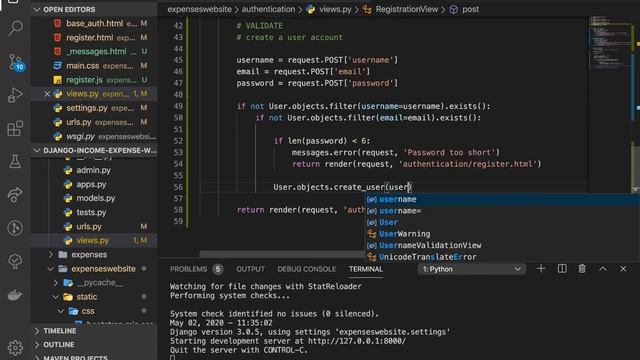Click the http://127.0.0.1:8000/ link in terminal

pos(357,341)
